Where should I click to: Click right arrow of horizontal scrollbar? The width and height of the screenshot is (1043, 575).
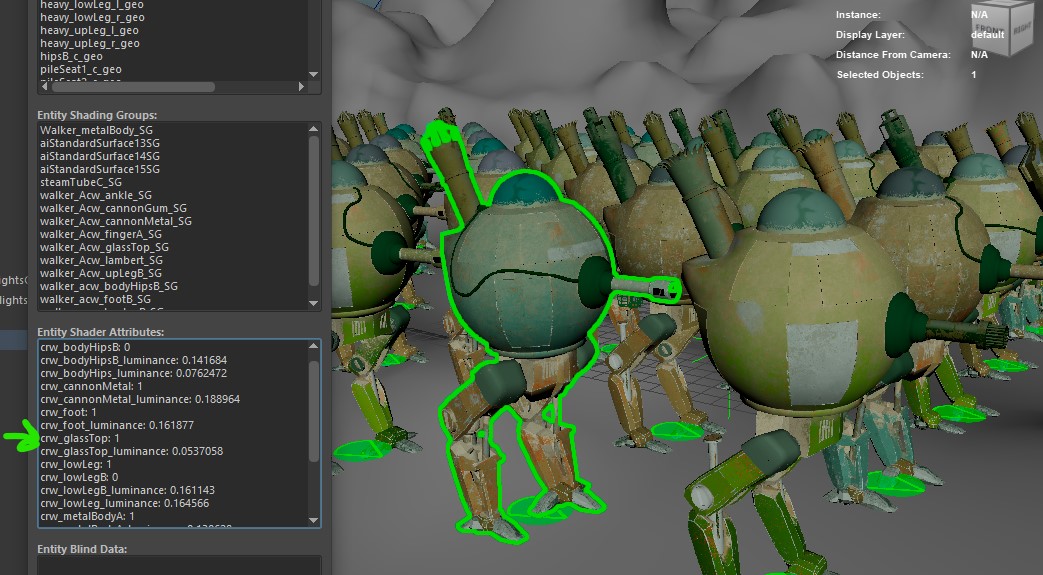pos(301,87)
